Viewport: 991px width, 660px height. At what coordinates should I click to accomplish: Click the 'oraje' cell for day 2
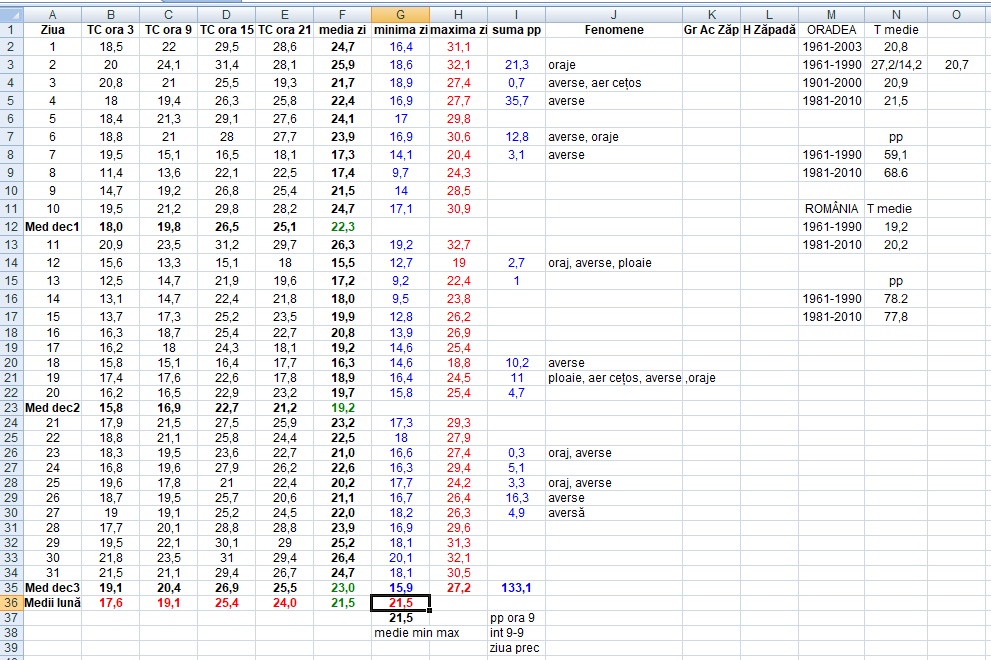point(614,64)
